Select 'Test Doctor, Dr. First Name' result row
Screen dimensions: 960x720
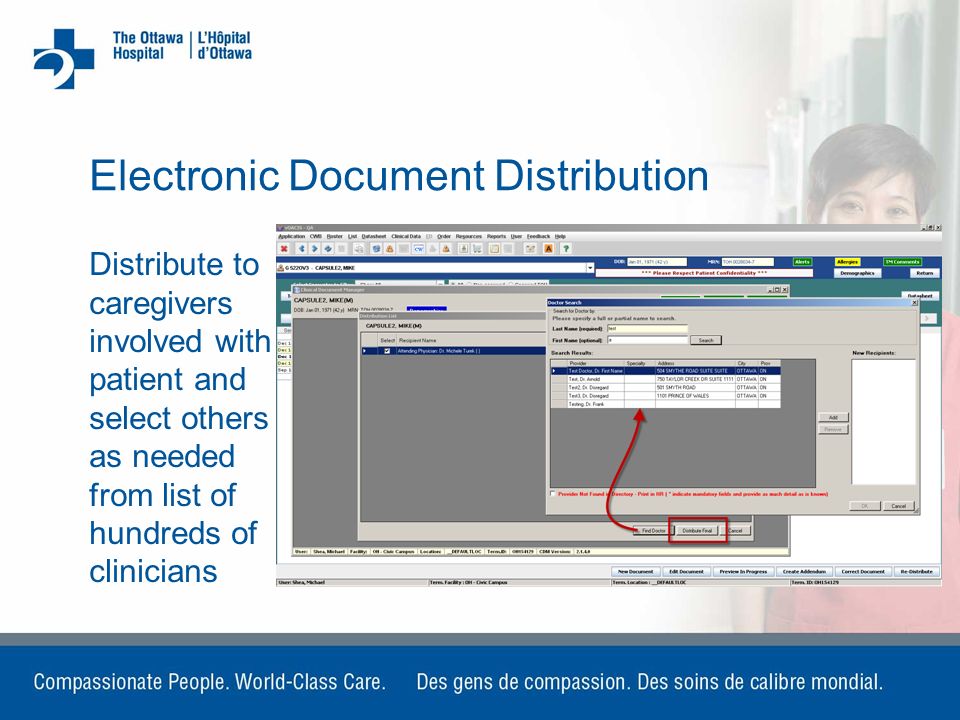tap(666, 371)
